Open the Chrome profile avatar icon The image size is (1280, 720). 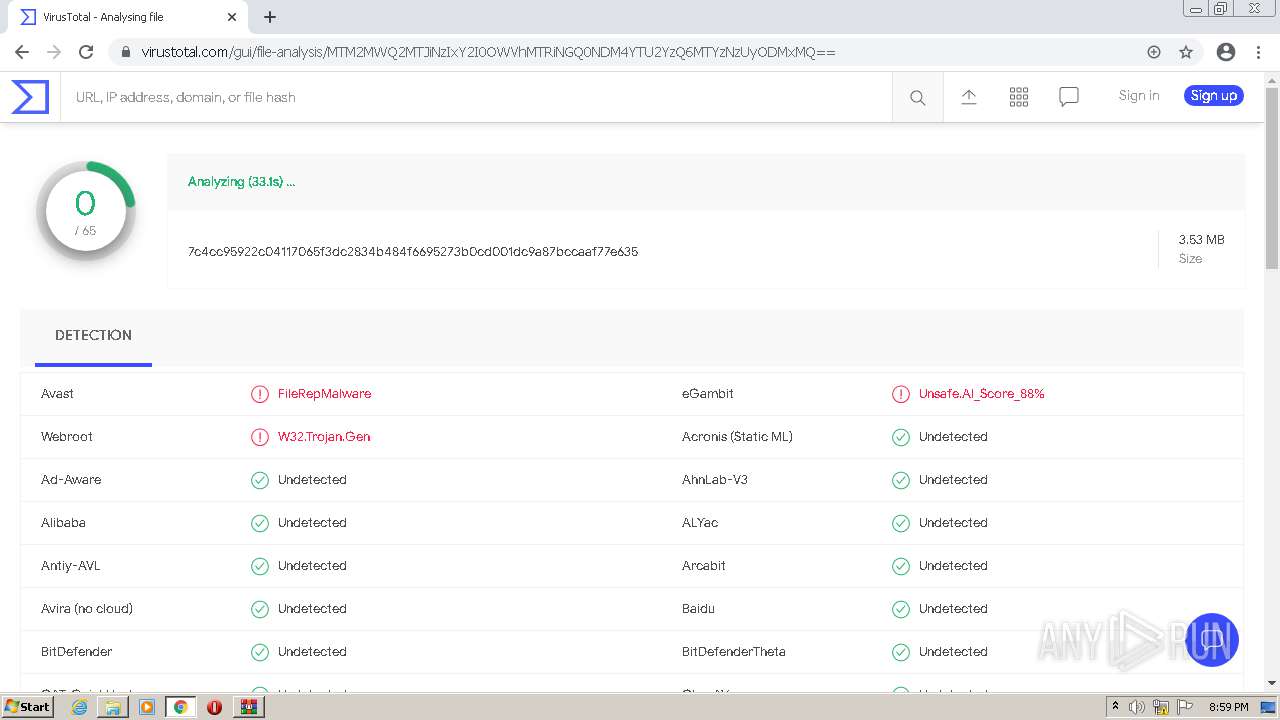(1226, 52)
